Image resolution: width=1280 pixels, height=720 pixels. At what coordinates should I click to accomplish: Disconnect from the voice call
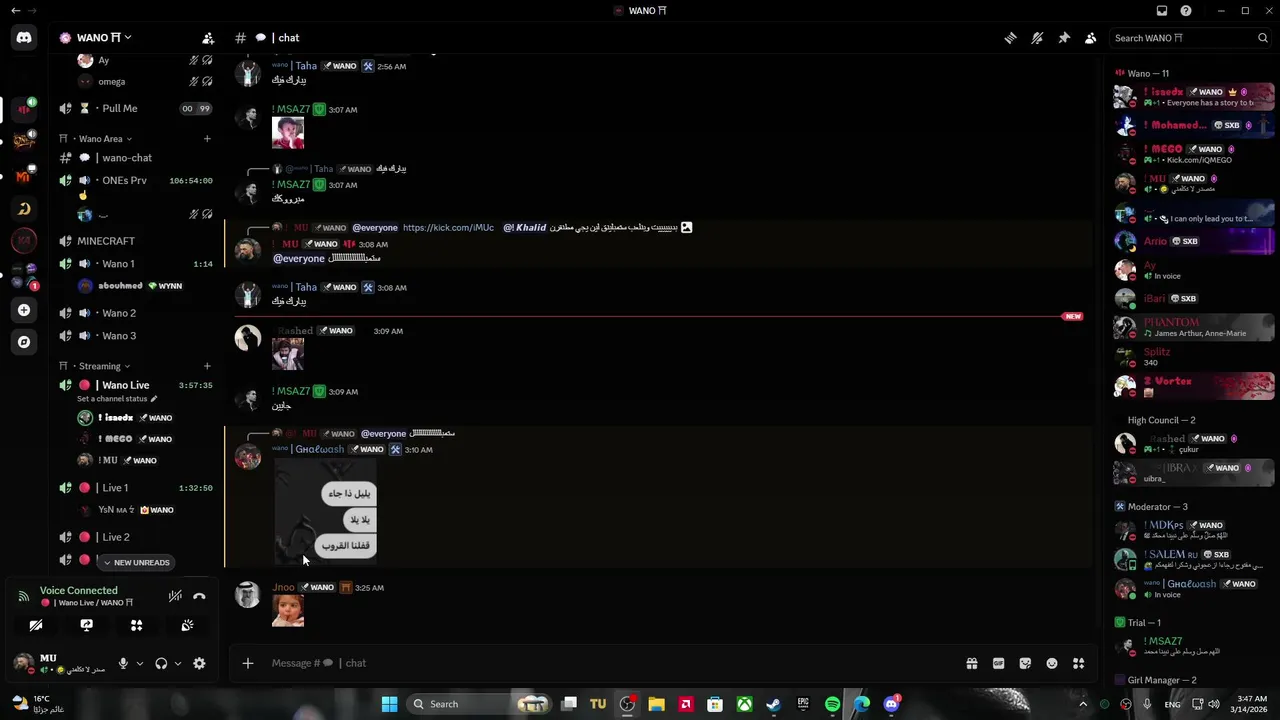199,596
